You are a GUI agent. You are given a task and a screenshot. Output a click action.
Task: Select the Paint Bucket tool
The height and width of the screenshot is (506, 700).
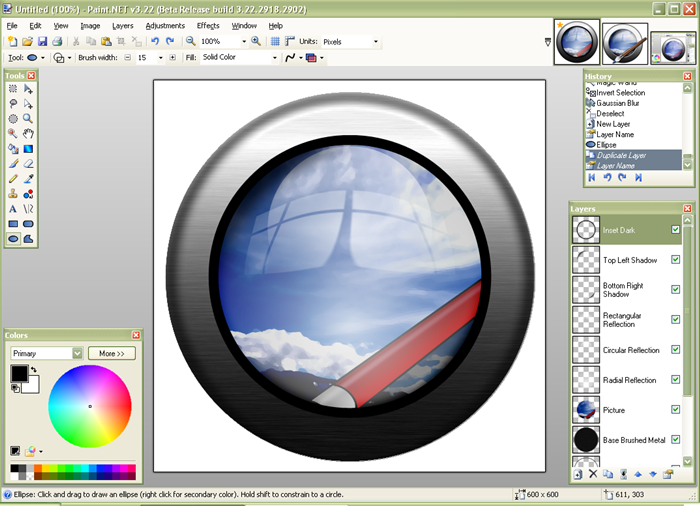click(13, 149)
